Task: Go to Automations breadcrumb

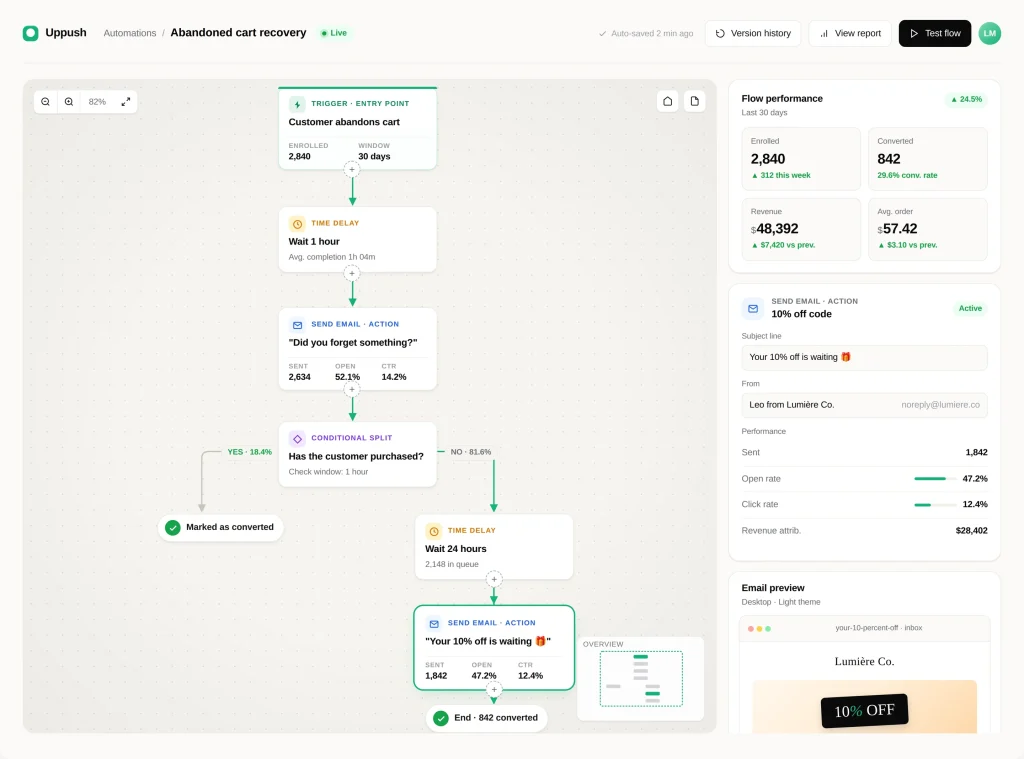Action: (x=130, y=33)
